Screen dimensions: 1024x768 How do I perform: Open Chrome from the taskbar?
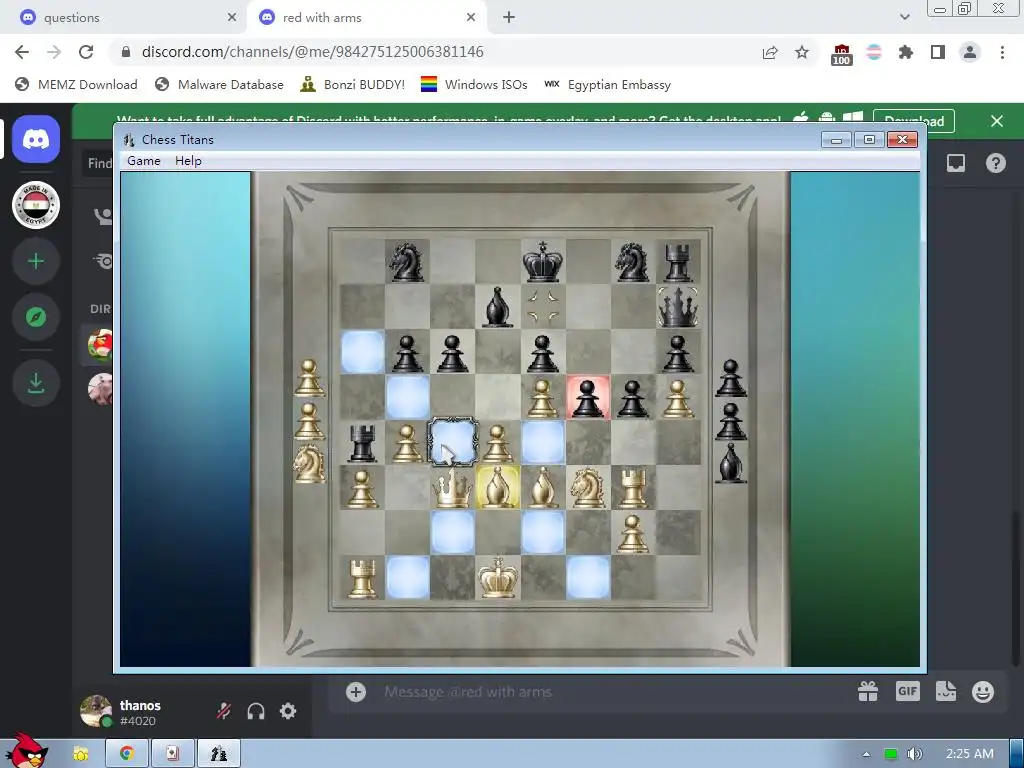[127, 754]
